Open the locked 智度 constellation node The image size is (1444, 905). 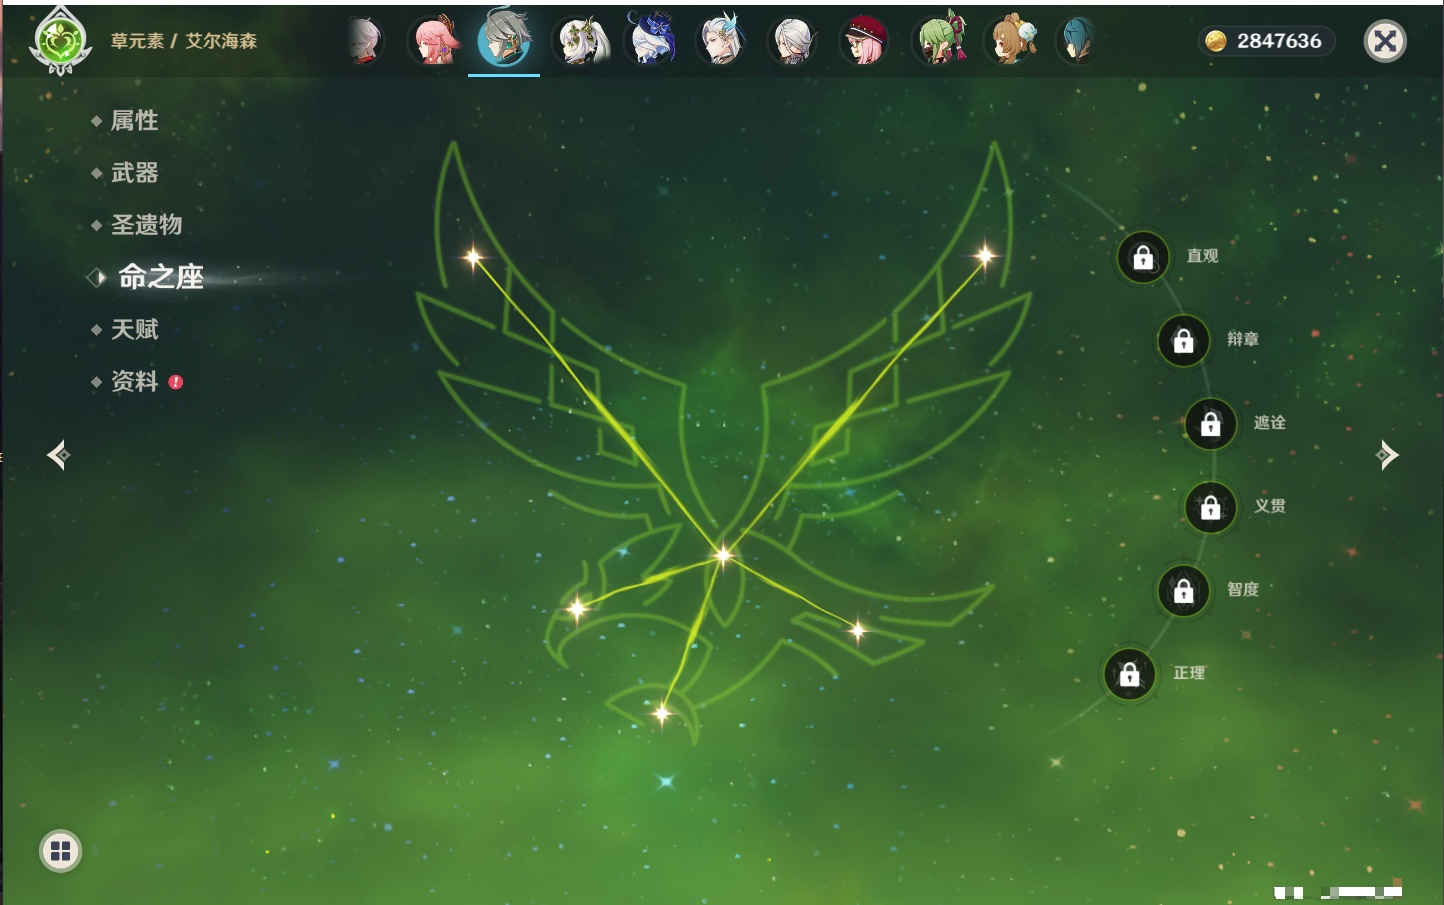point(1183,590)
